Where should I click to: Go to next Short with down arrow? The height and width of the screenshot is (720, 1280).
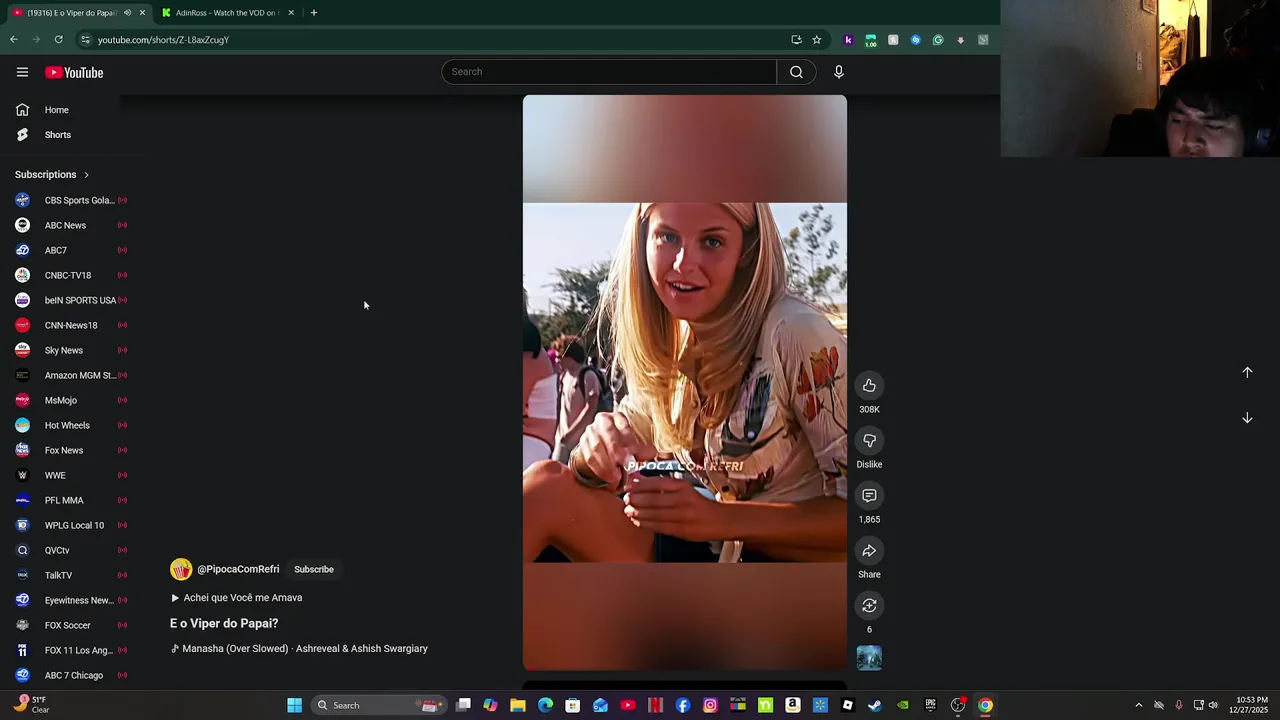pyautogui.click(x=1247, y=418)
